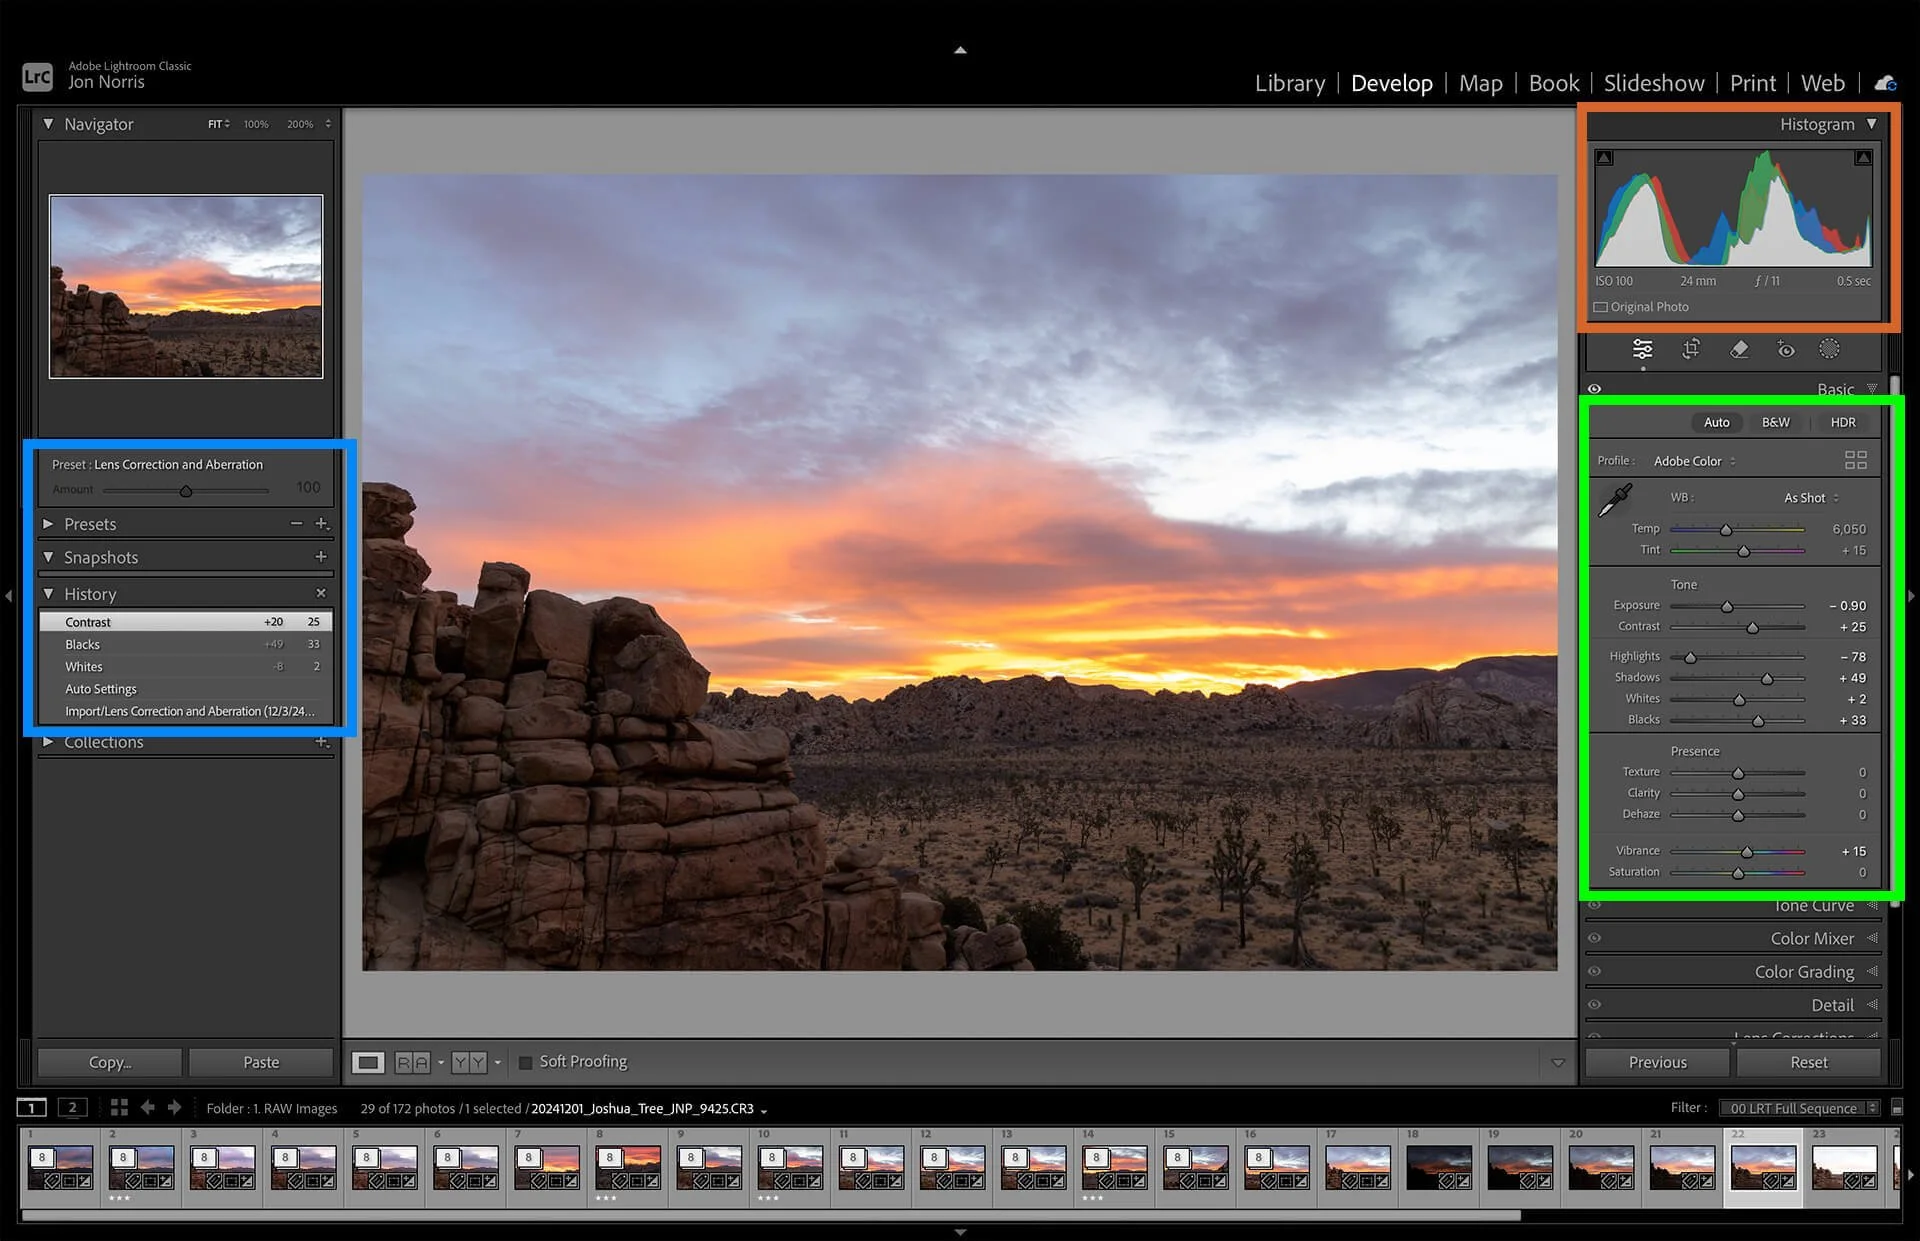
Task: Toggle Color Mixer panel visibility eye
Action: pyautogui.click(x=1594, y=938)
